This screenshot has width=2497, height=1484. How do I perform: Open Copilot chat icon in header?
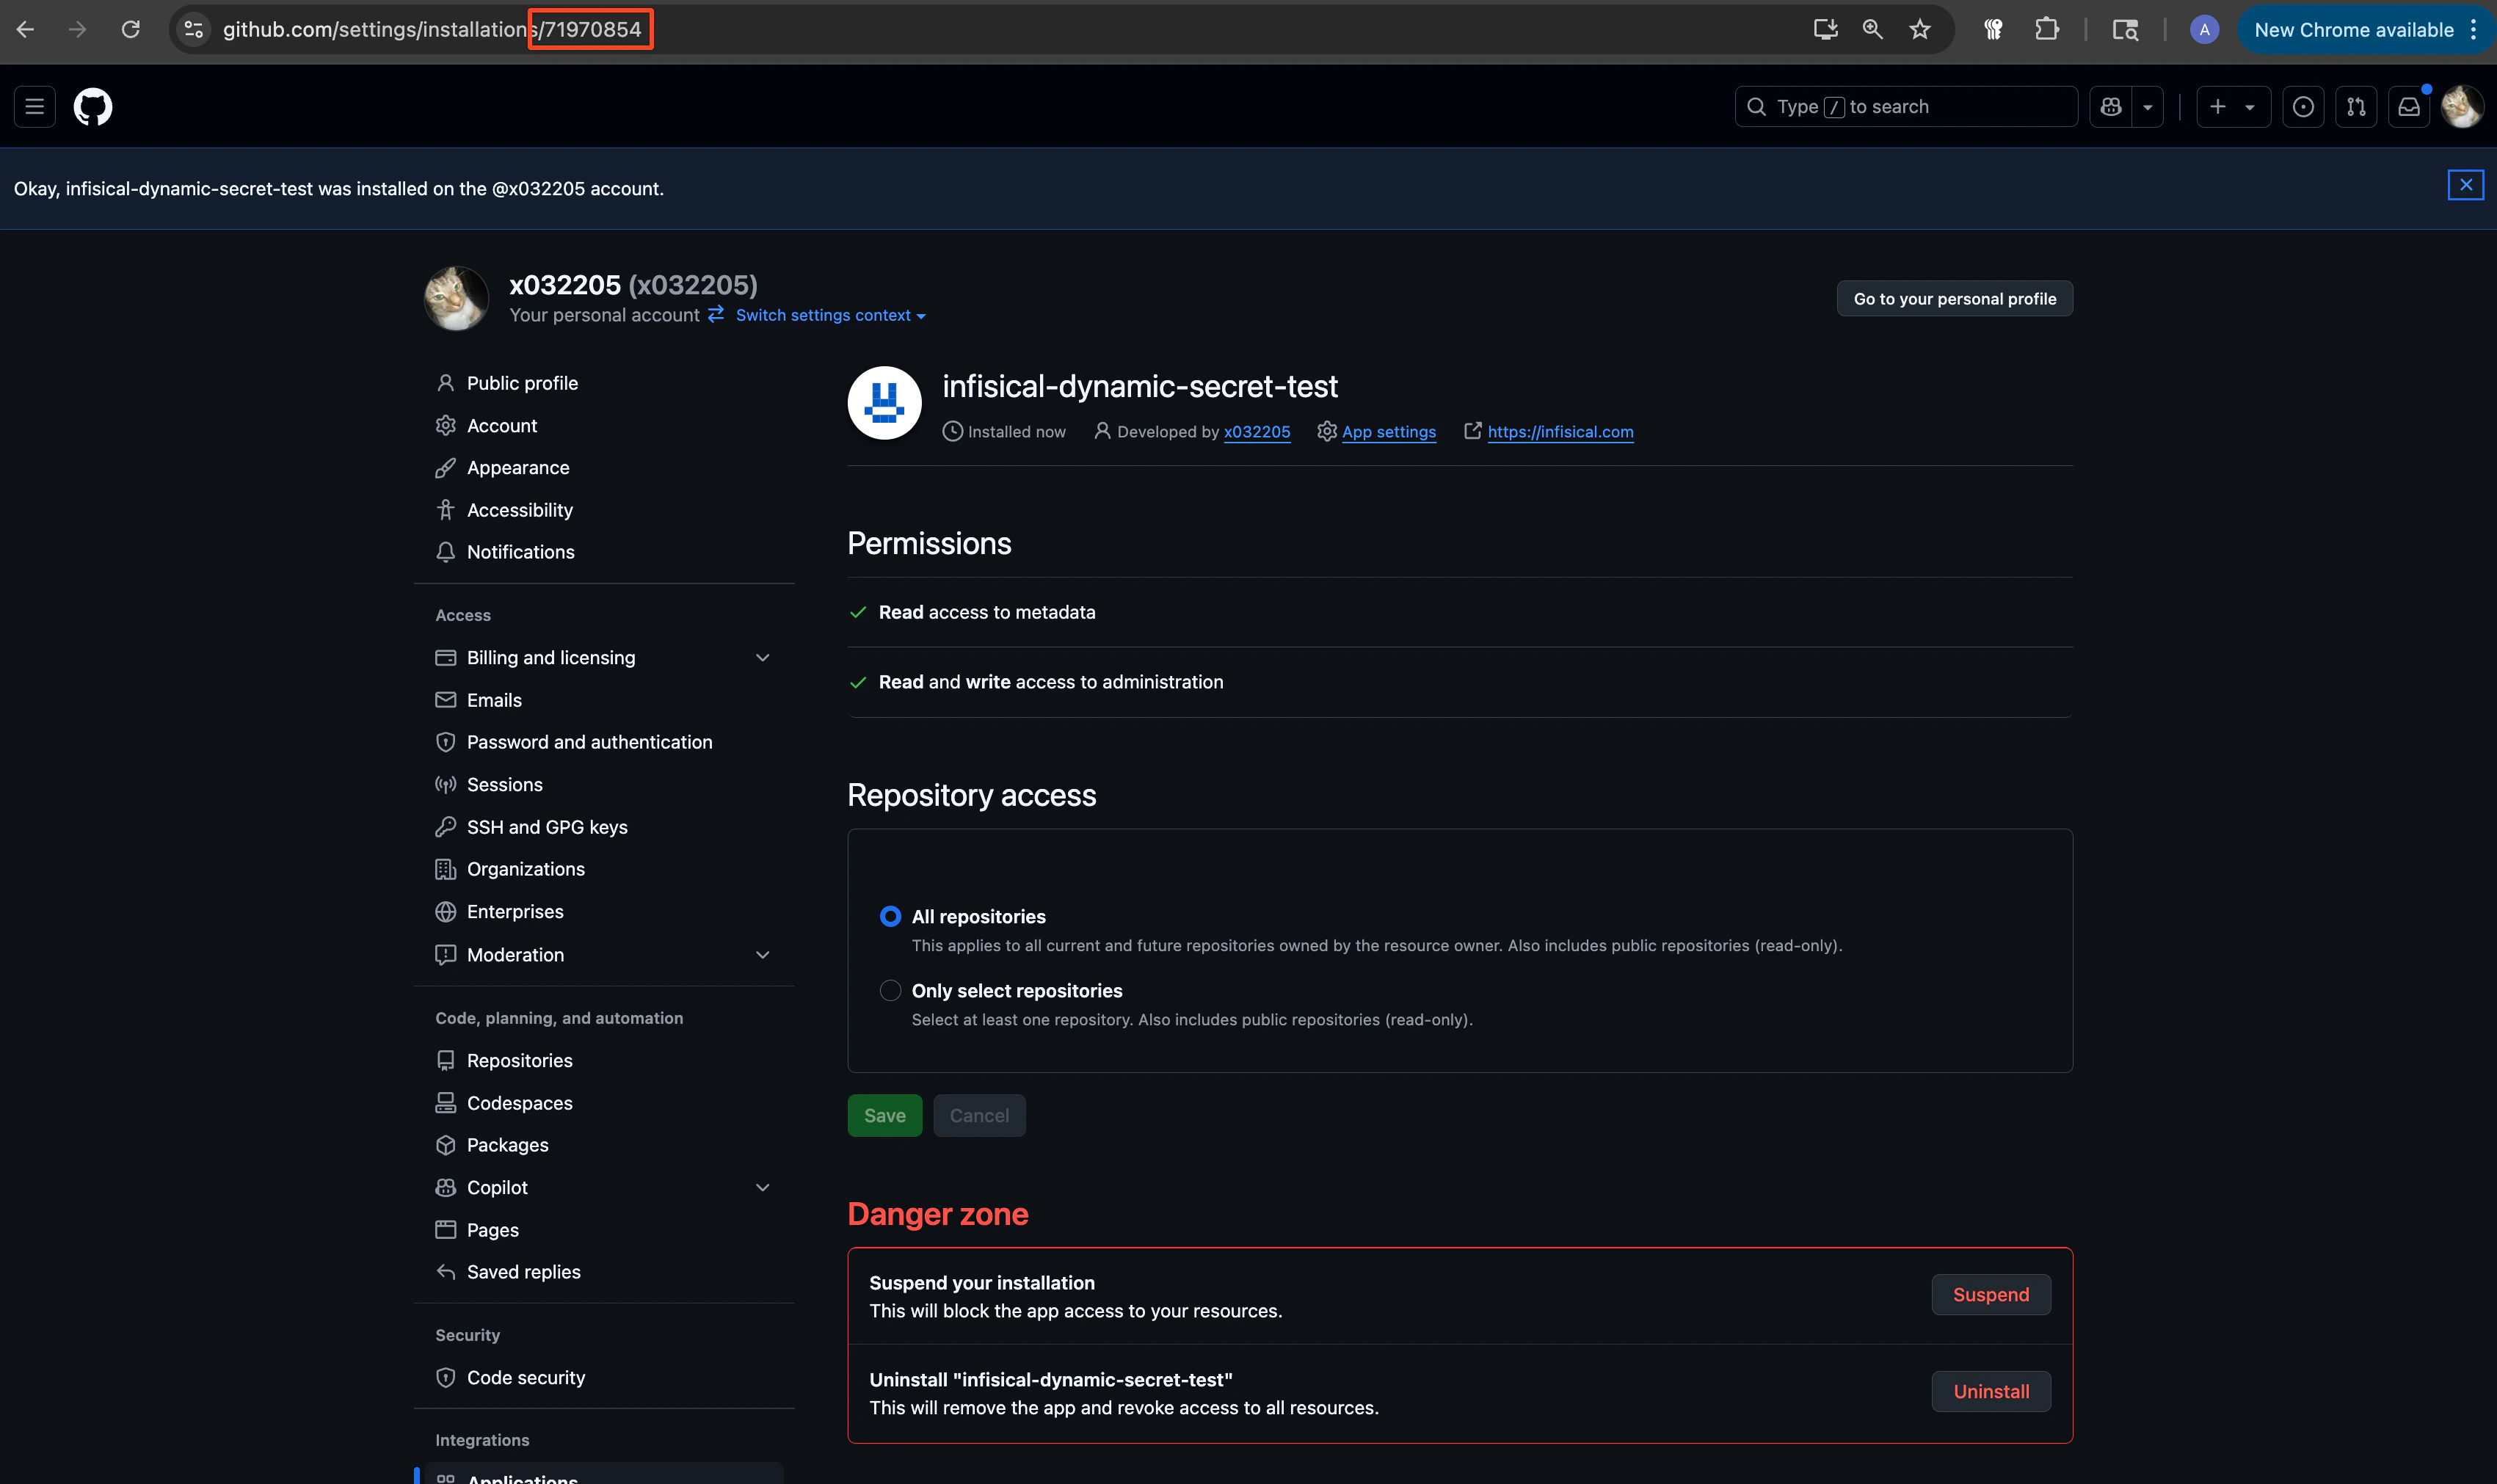[2111, 107]
